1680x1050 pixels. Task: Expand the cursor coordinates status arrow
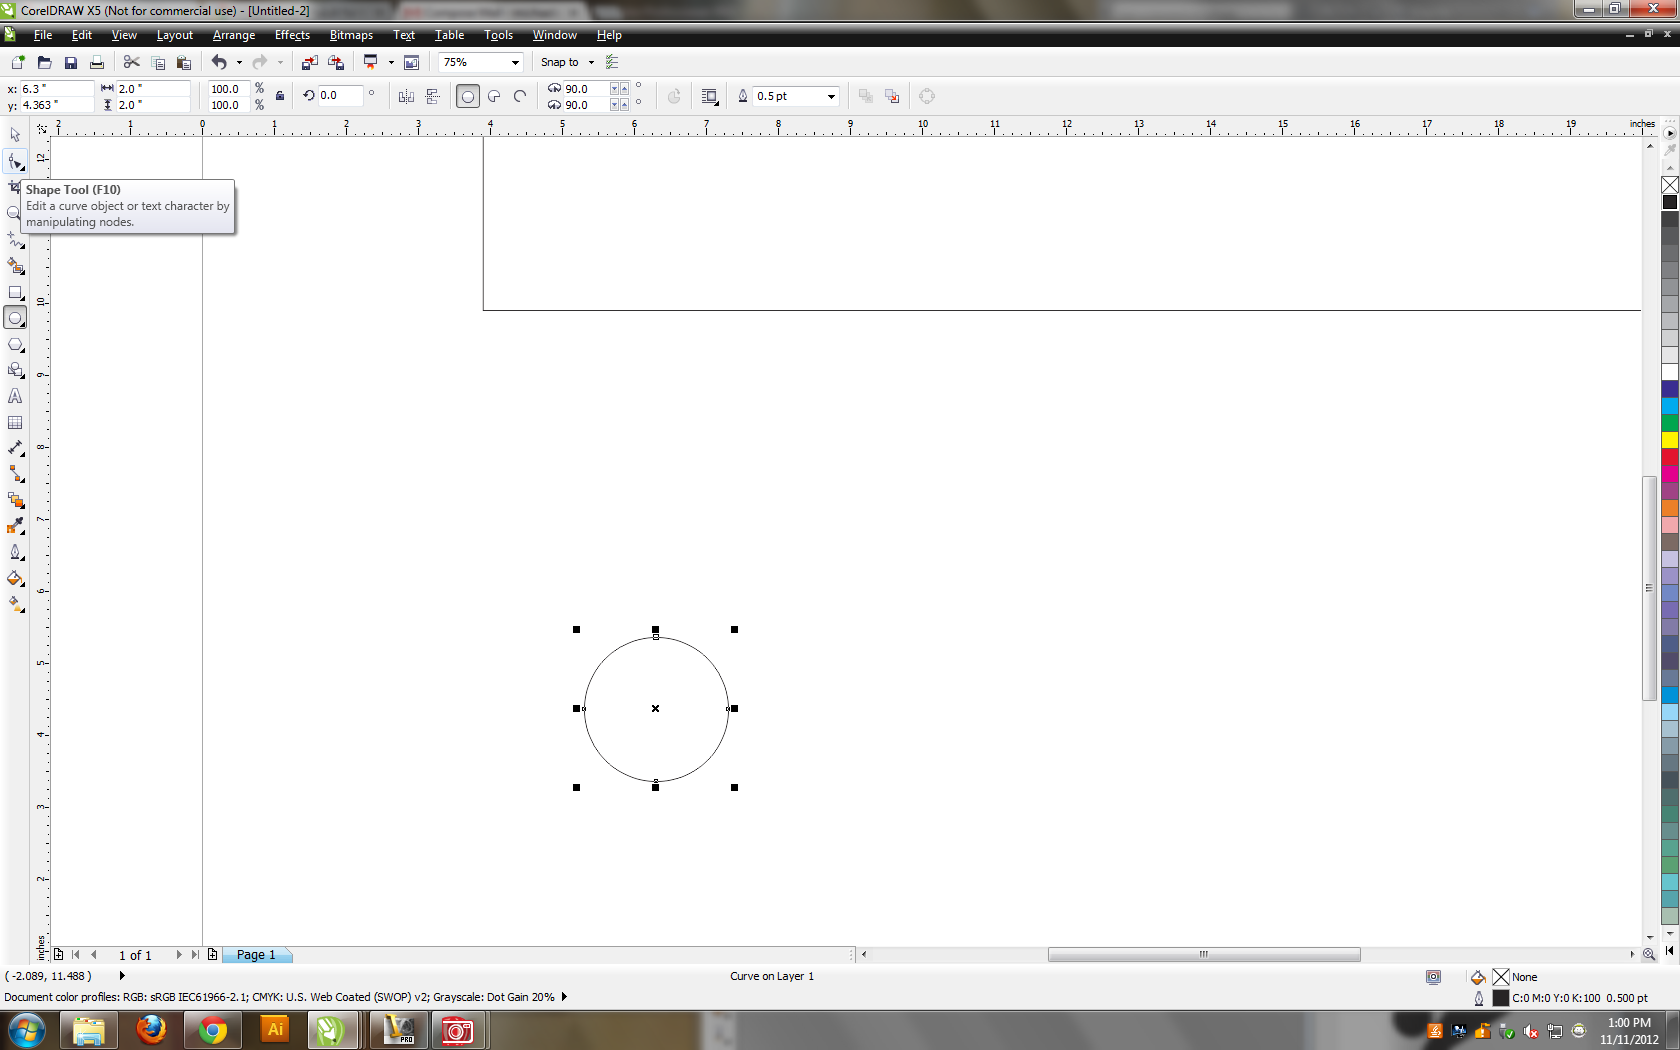point(122,976)
